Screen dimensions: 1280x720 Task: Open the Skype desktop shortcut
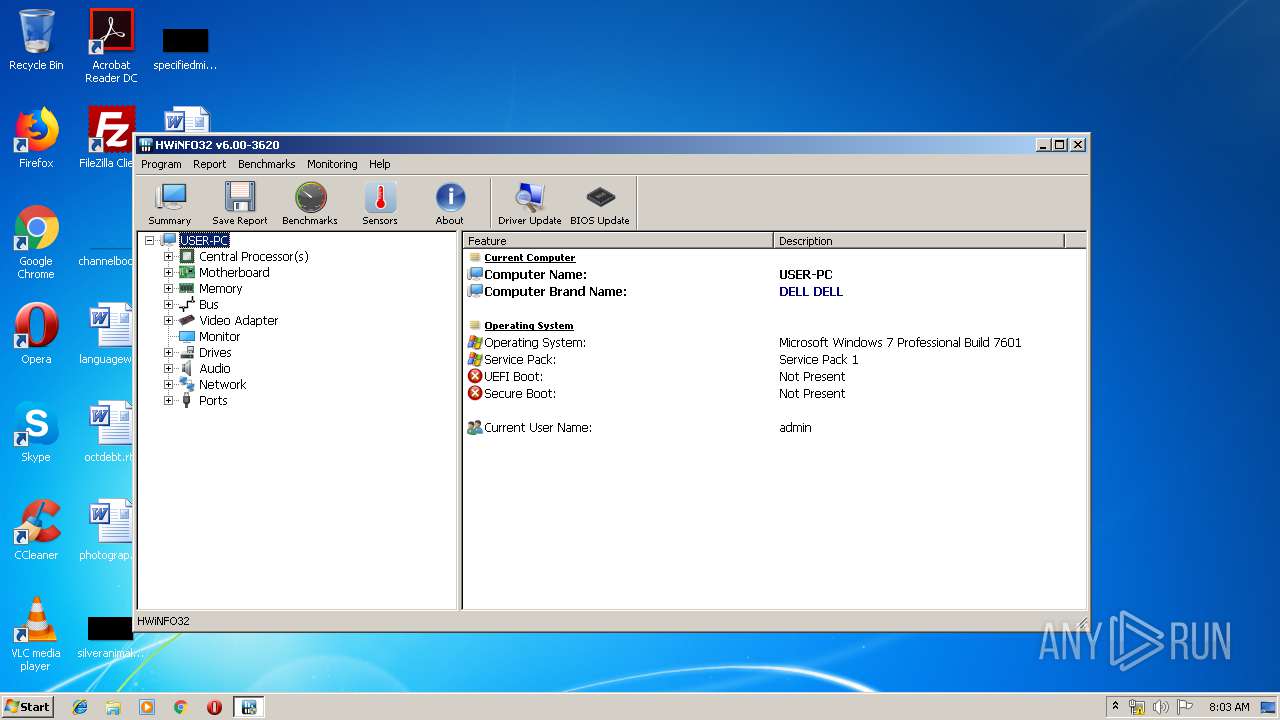(36, 431)
